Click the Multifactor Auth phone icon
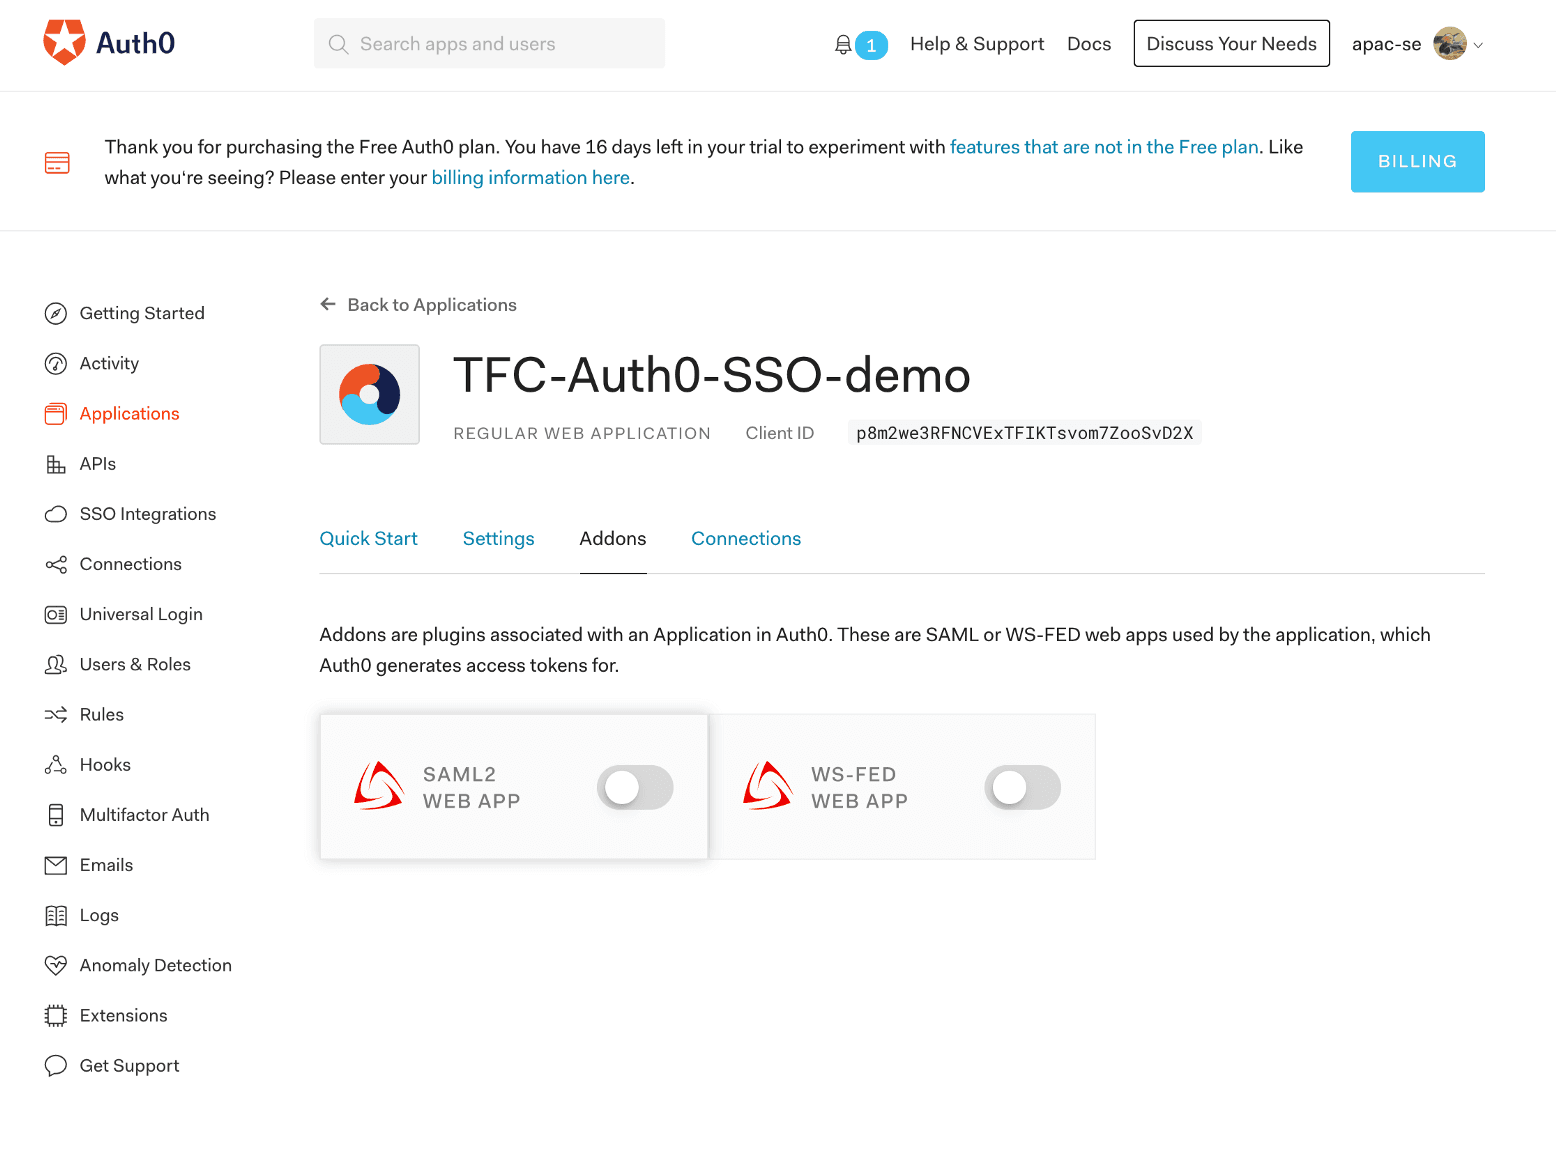The height and width of the screenshot is (1176, 1556). coord(56,815)
